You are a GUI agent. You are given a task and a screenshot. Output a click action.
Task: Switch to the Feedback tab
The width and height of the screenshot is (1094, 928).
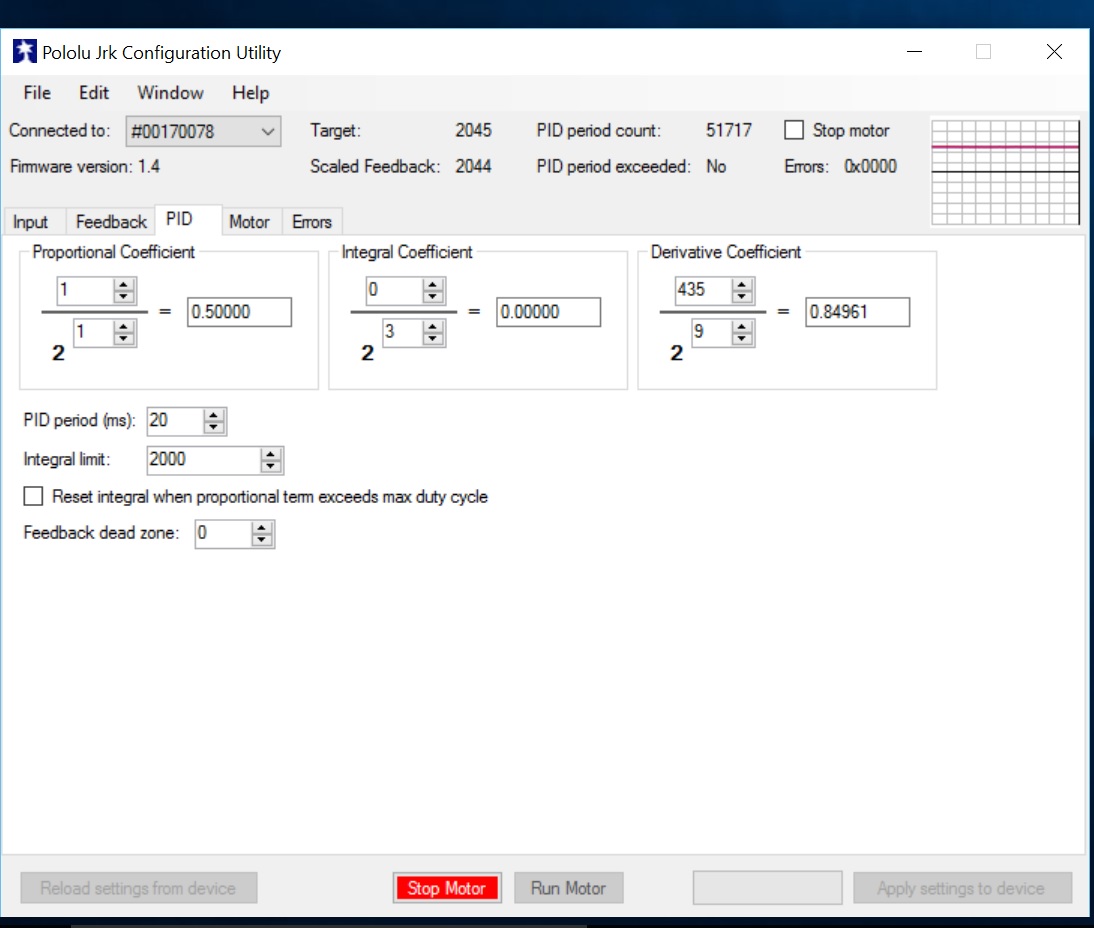coord(111,222)
